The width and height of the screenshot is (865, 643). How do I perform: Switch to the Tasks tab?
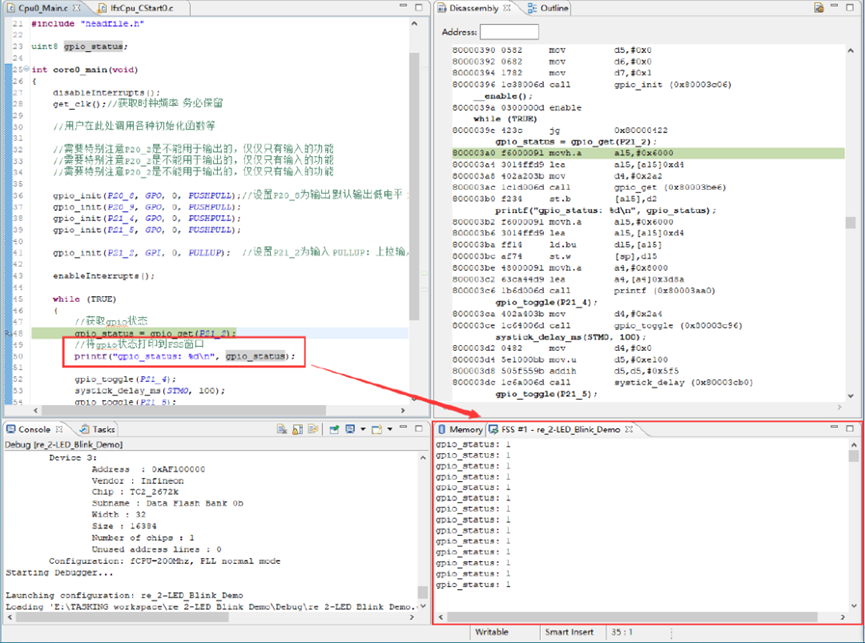(x=98, y=429)
